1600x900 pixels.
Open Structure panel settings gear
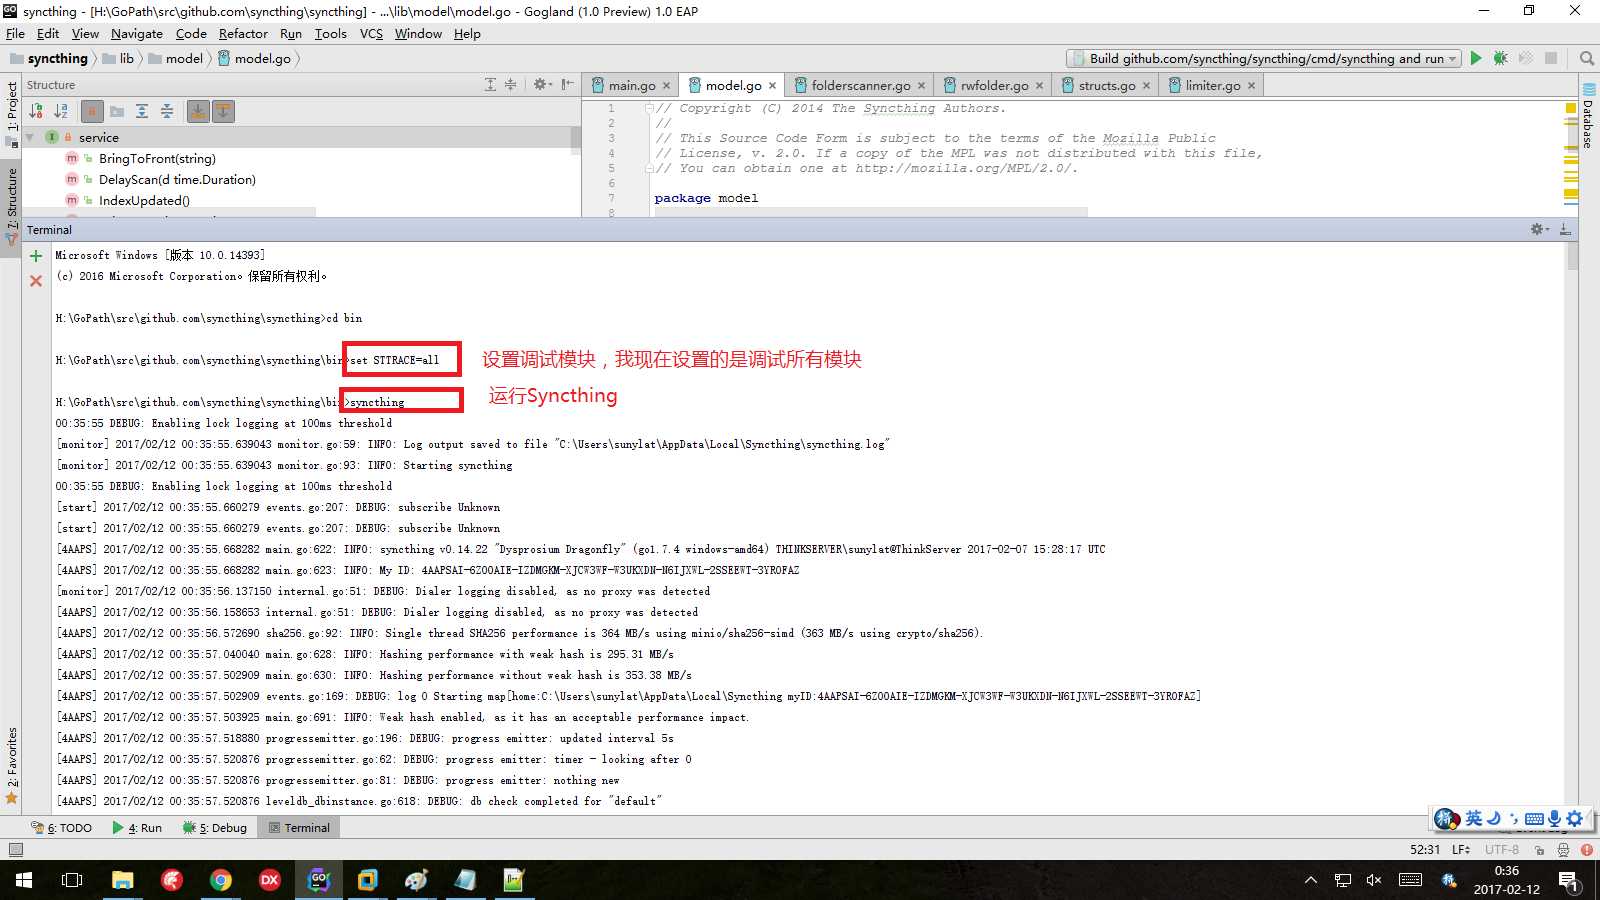[x=542, y=85]
